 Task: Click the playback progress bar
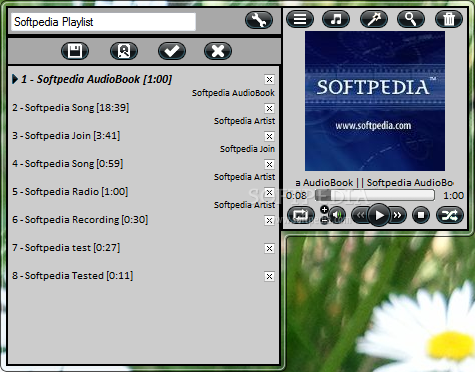click(375, 195)
